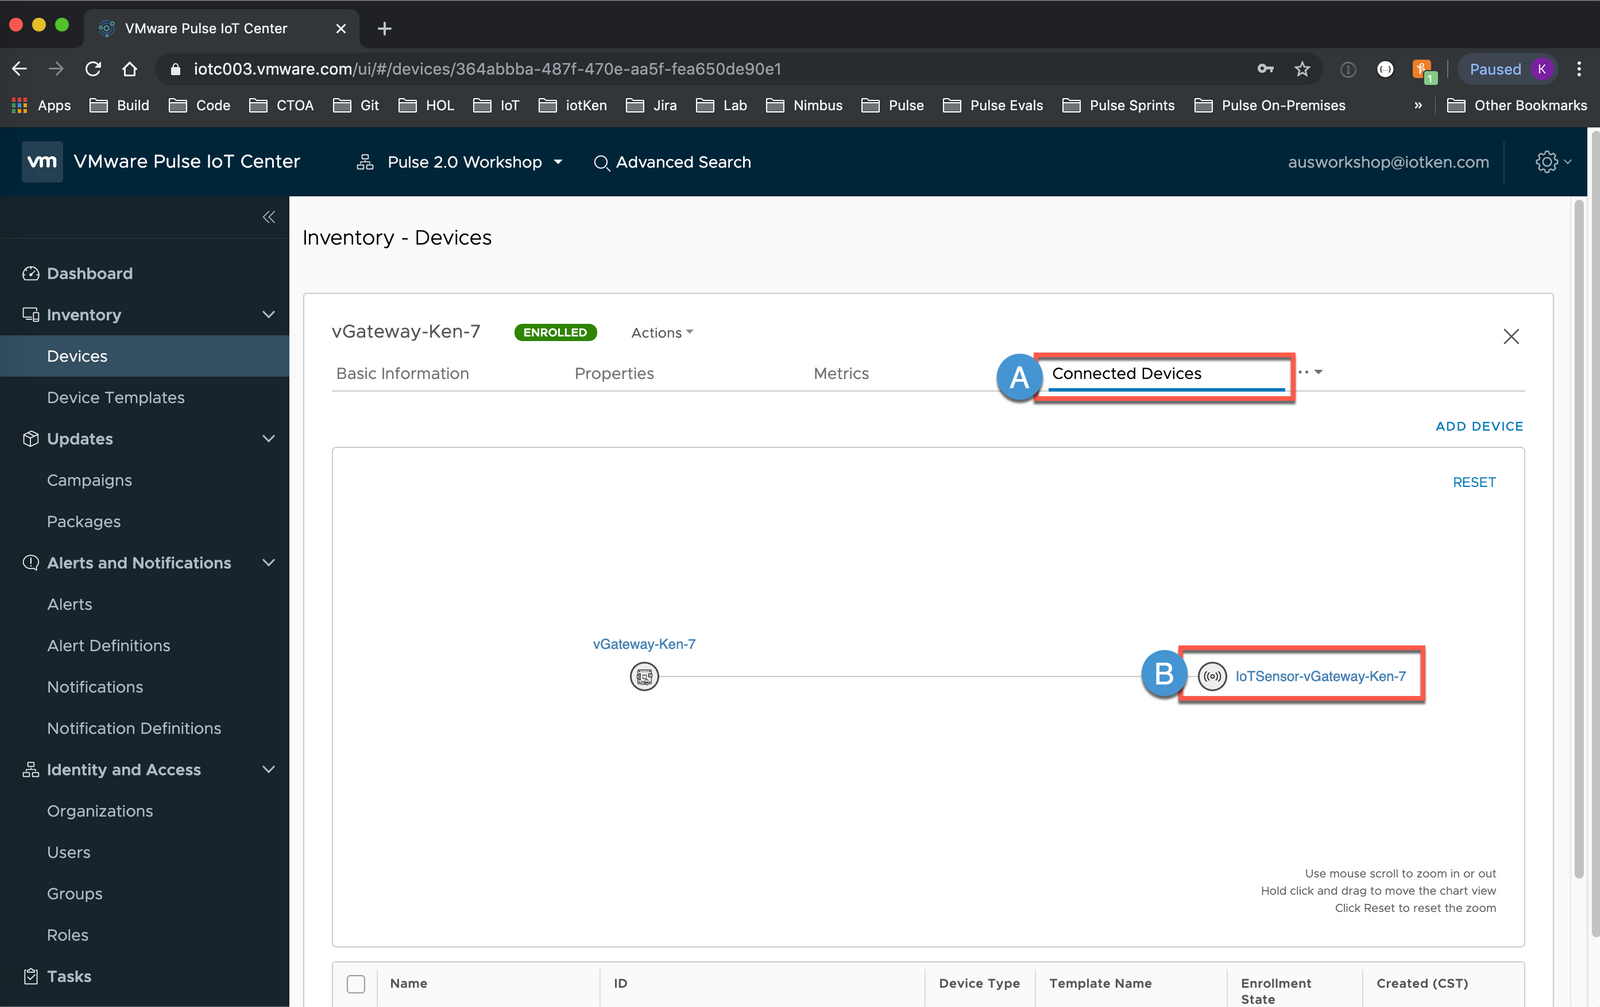Switch to the Metrics tab
The image size is (1600, 1007).
841,373
